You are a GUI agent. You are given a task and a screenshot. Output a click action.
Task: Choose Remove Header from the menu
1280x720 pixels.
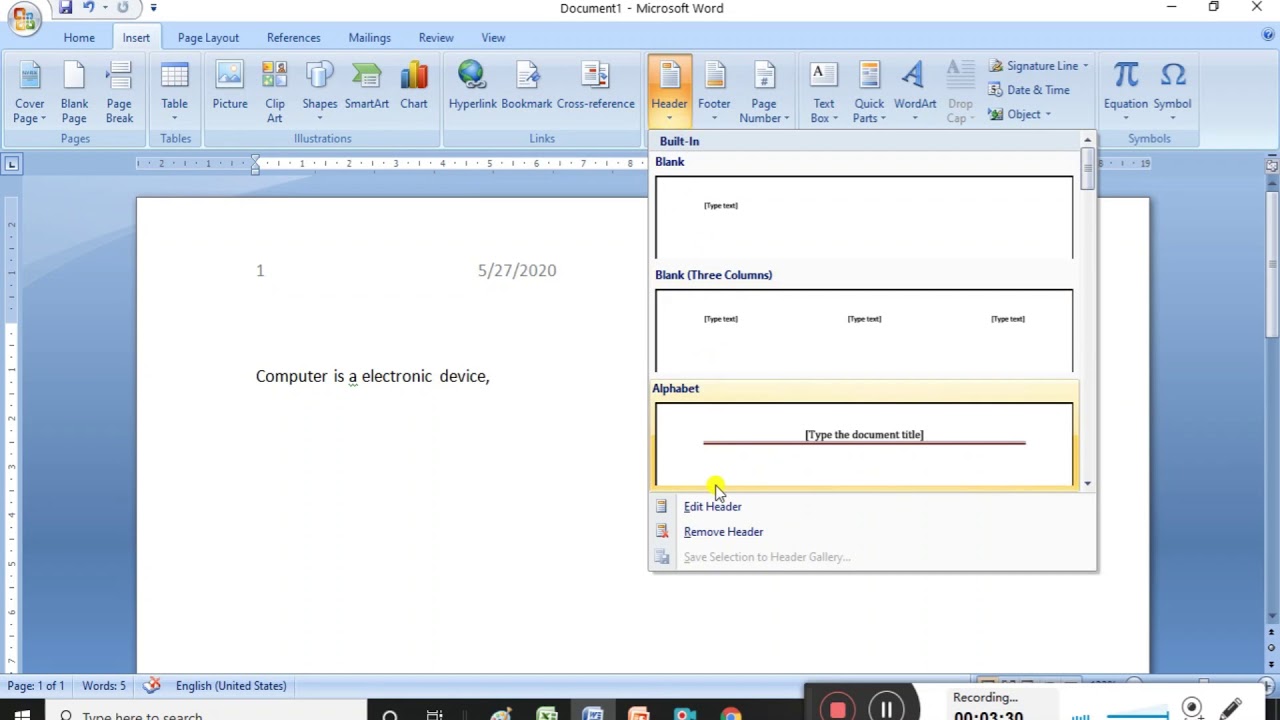[x=723, y=532]
